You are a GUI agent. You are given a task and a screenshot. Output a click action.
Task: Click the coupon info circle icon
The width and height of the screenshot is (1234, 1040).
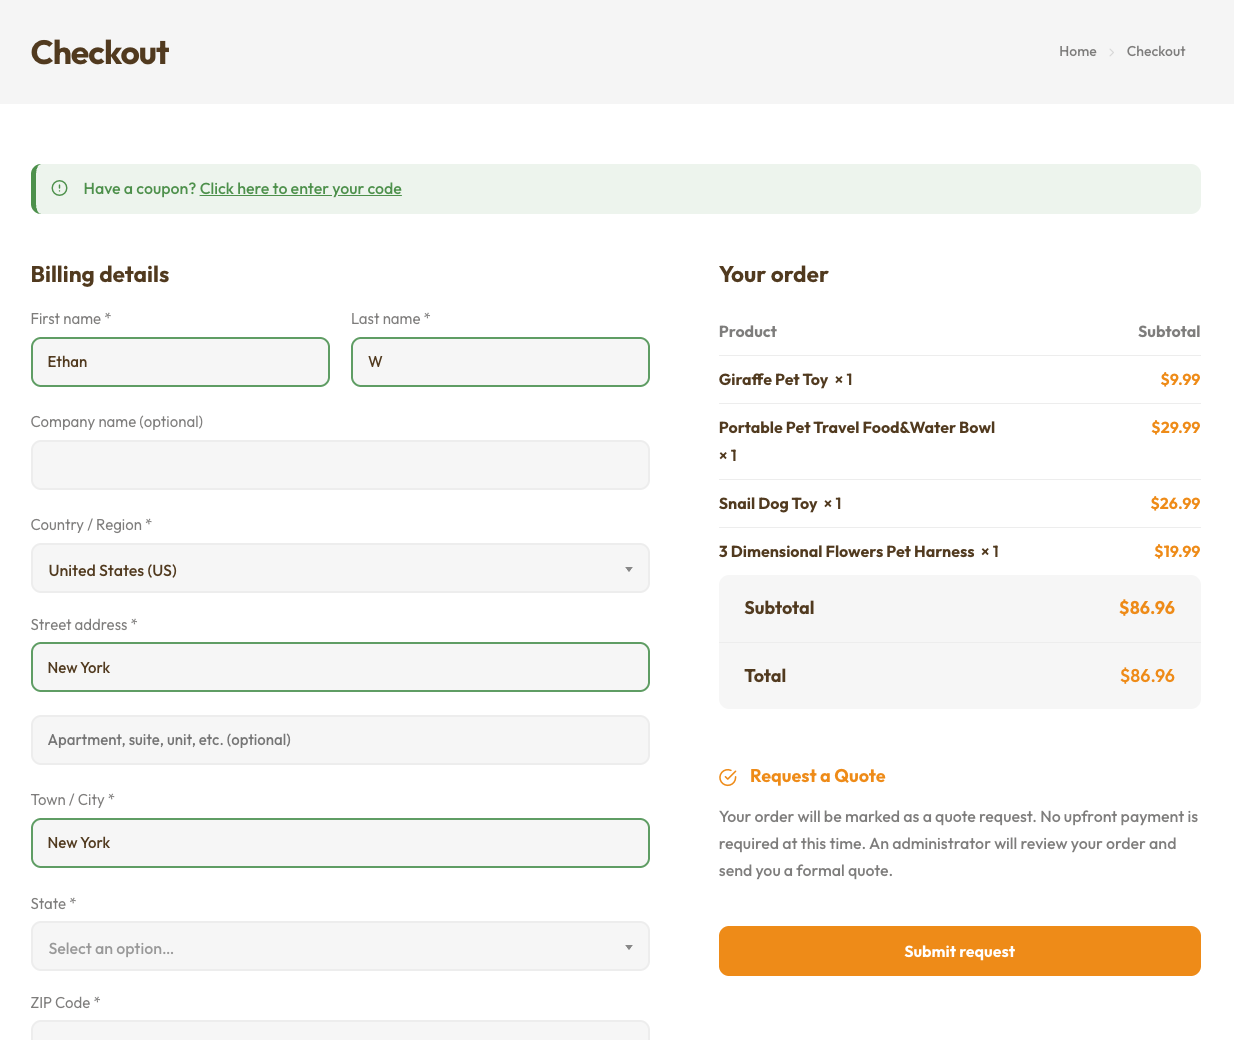click(x=60, y=188)
